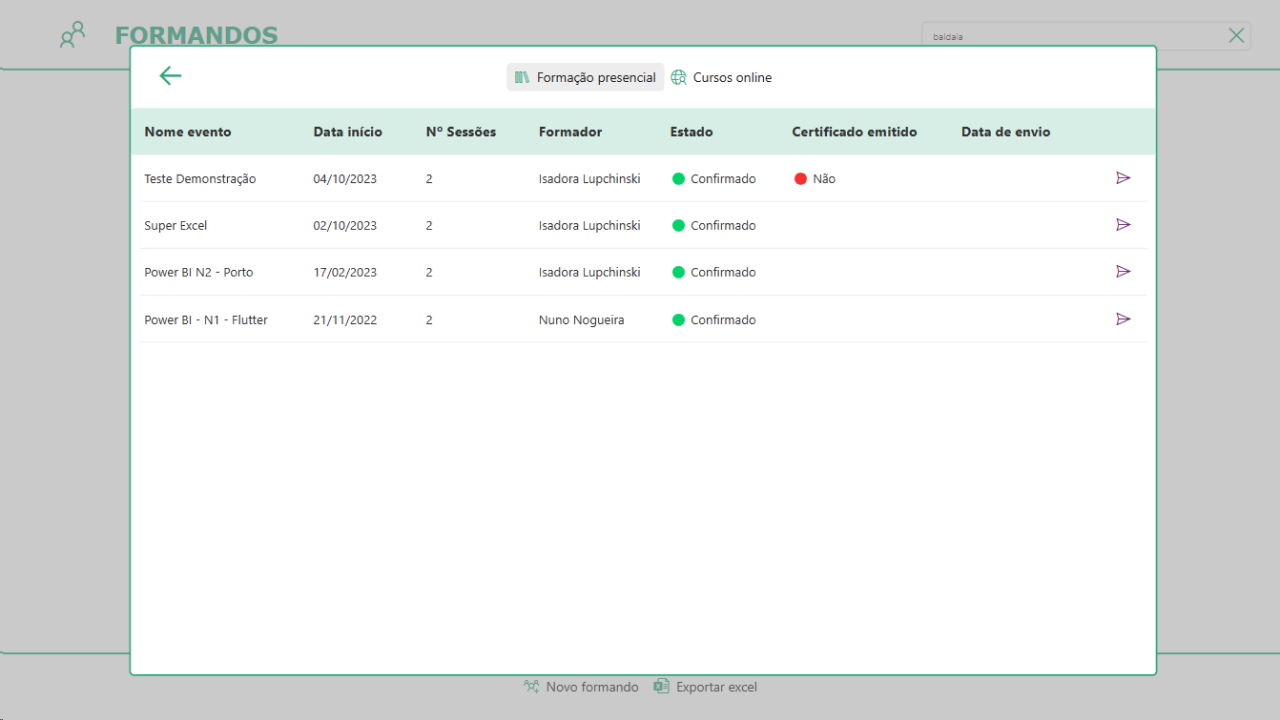
Task: Select the Teste Demonstração event name
Action: point(200,179)
